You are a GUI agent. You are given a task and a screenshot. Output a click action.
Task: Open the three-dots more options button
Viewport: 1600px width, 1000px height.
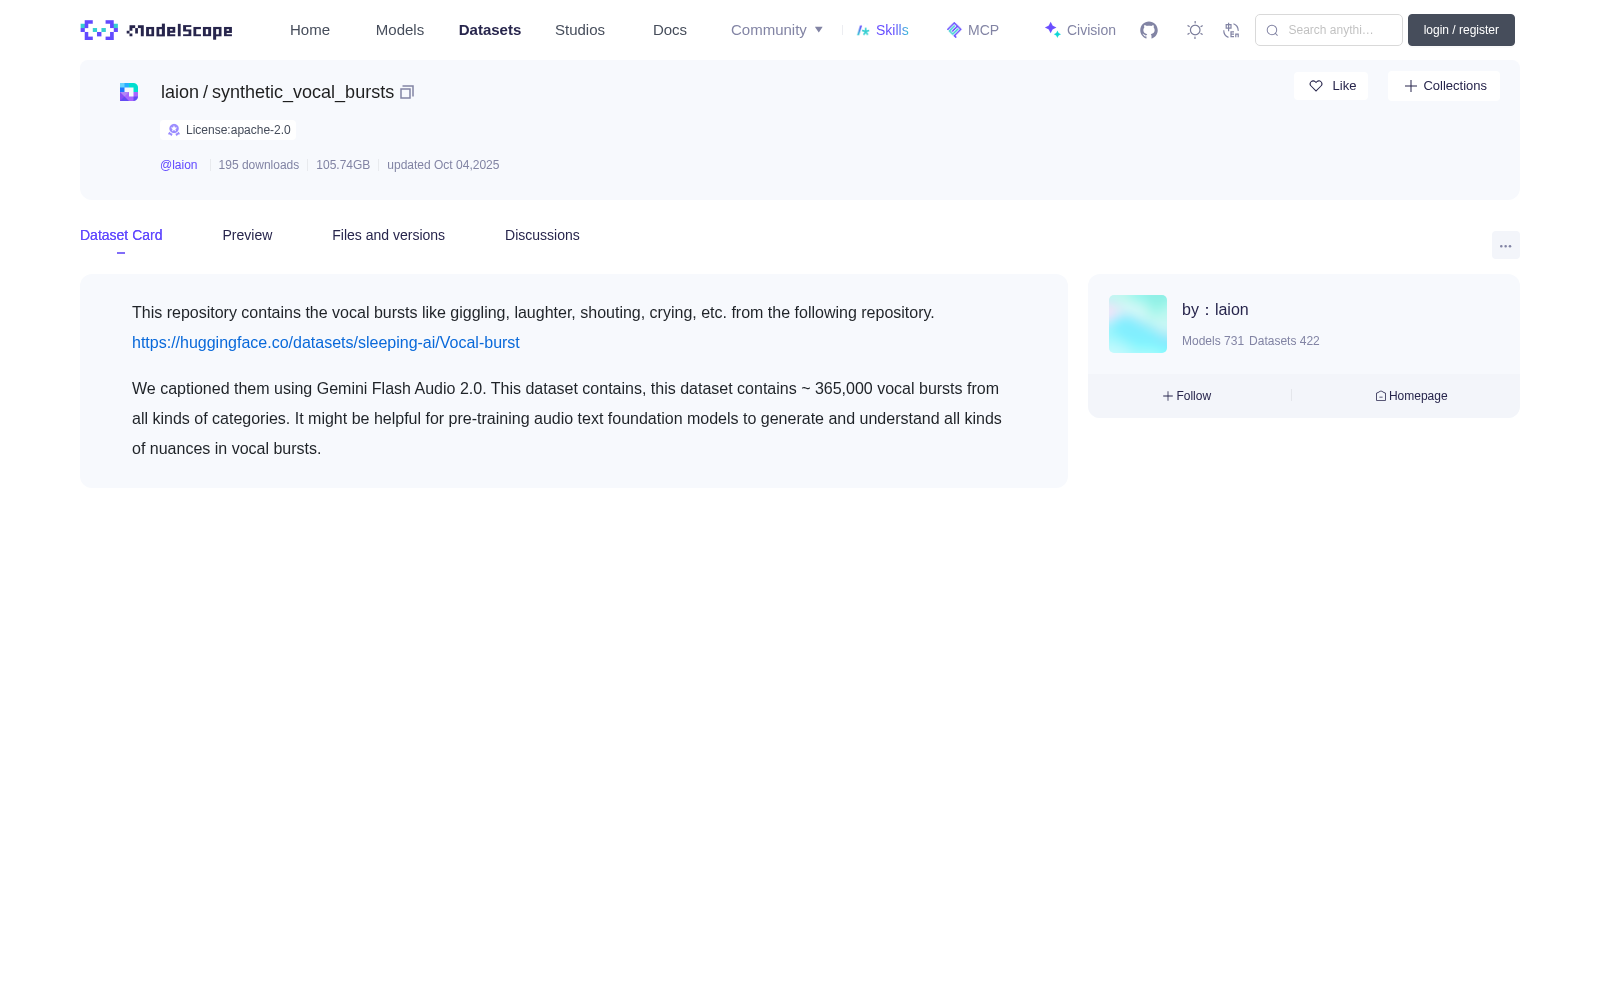point(1505,246)
